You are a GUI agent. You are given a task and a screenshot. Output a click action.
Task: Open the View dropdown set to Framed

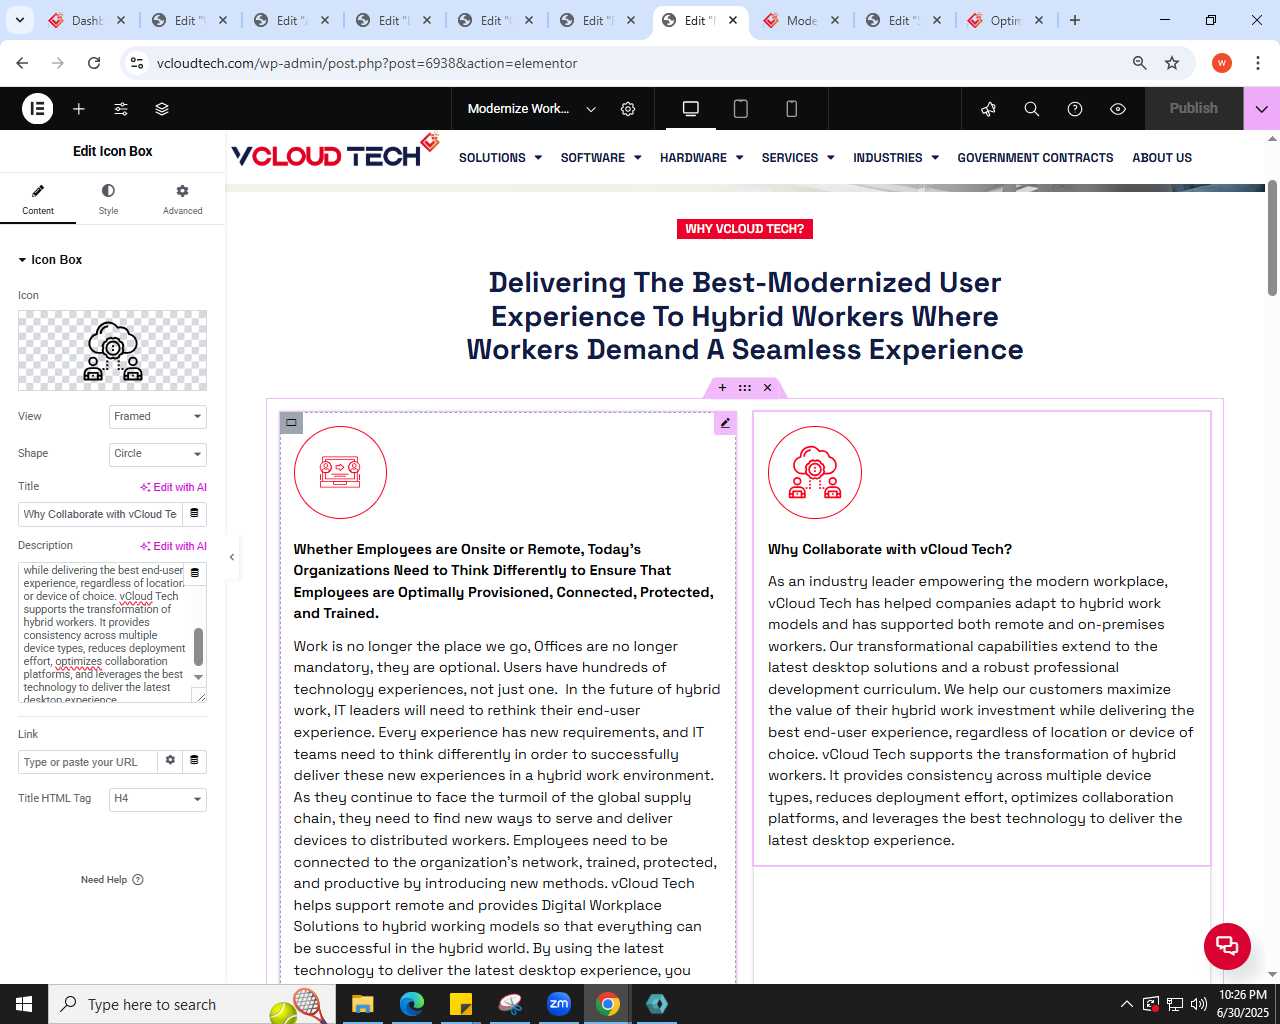[157, 416]
